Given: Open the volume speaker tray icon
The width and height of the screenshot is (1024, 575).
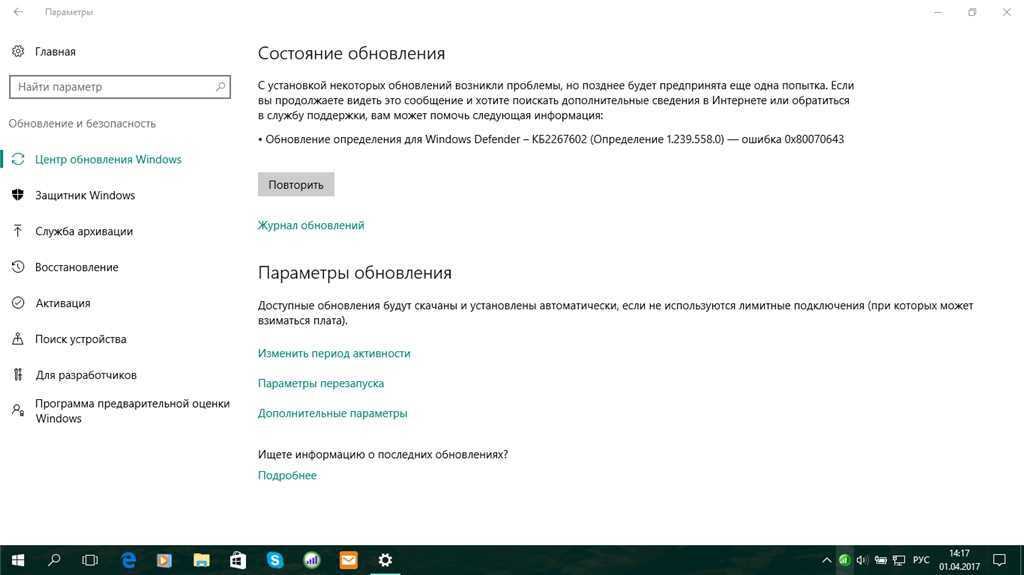Looking at the screenshot, I should pos(862,560).
